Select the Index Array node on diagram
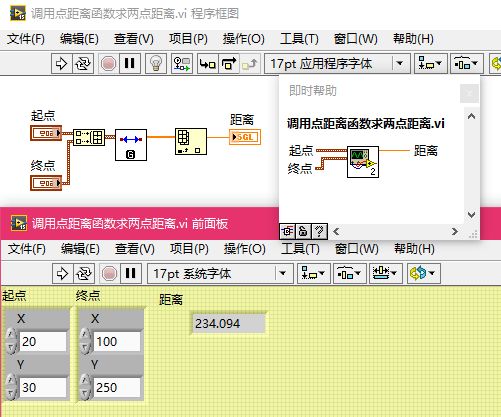Viewport: 501px width, 417px height. click(x=191, y=142)
